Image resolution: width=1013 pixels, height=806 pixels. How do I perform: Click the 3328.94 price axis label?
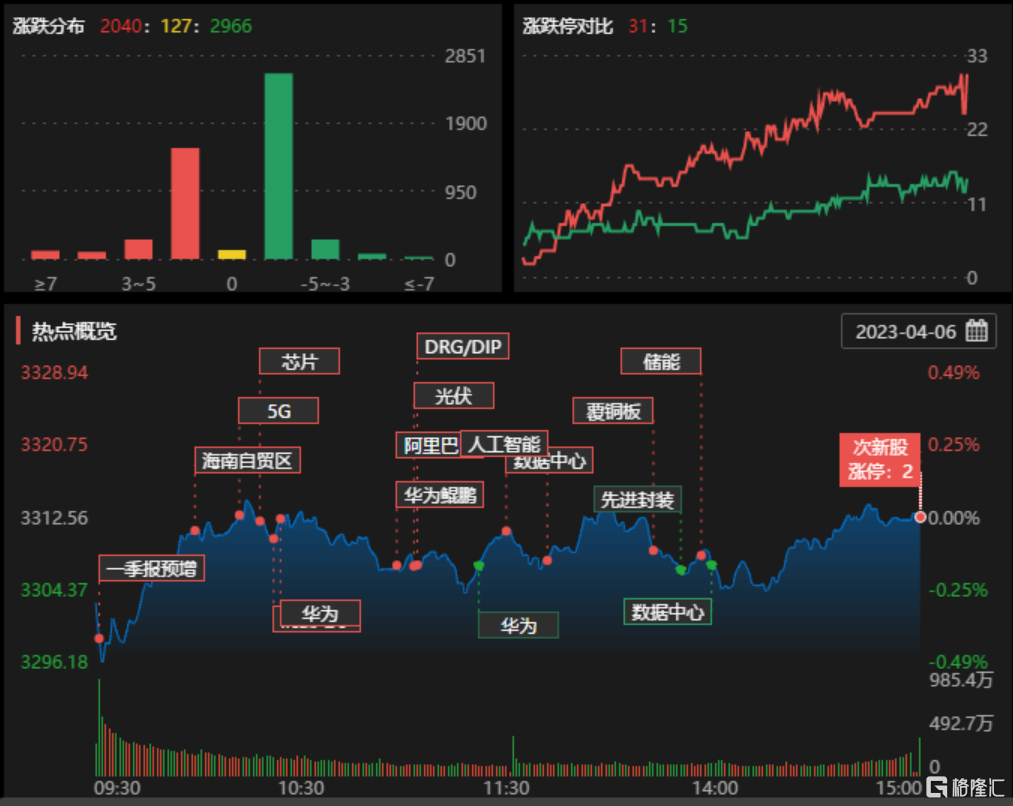tap(54, 373)
